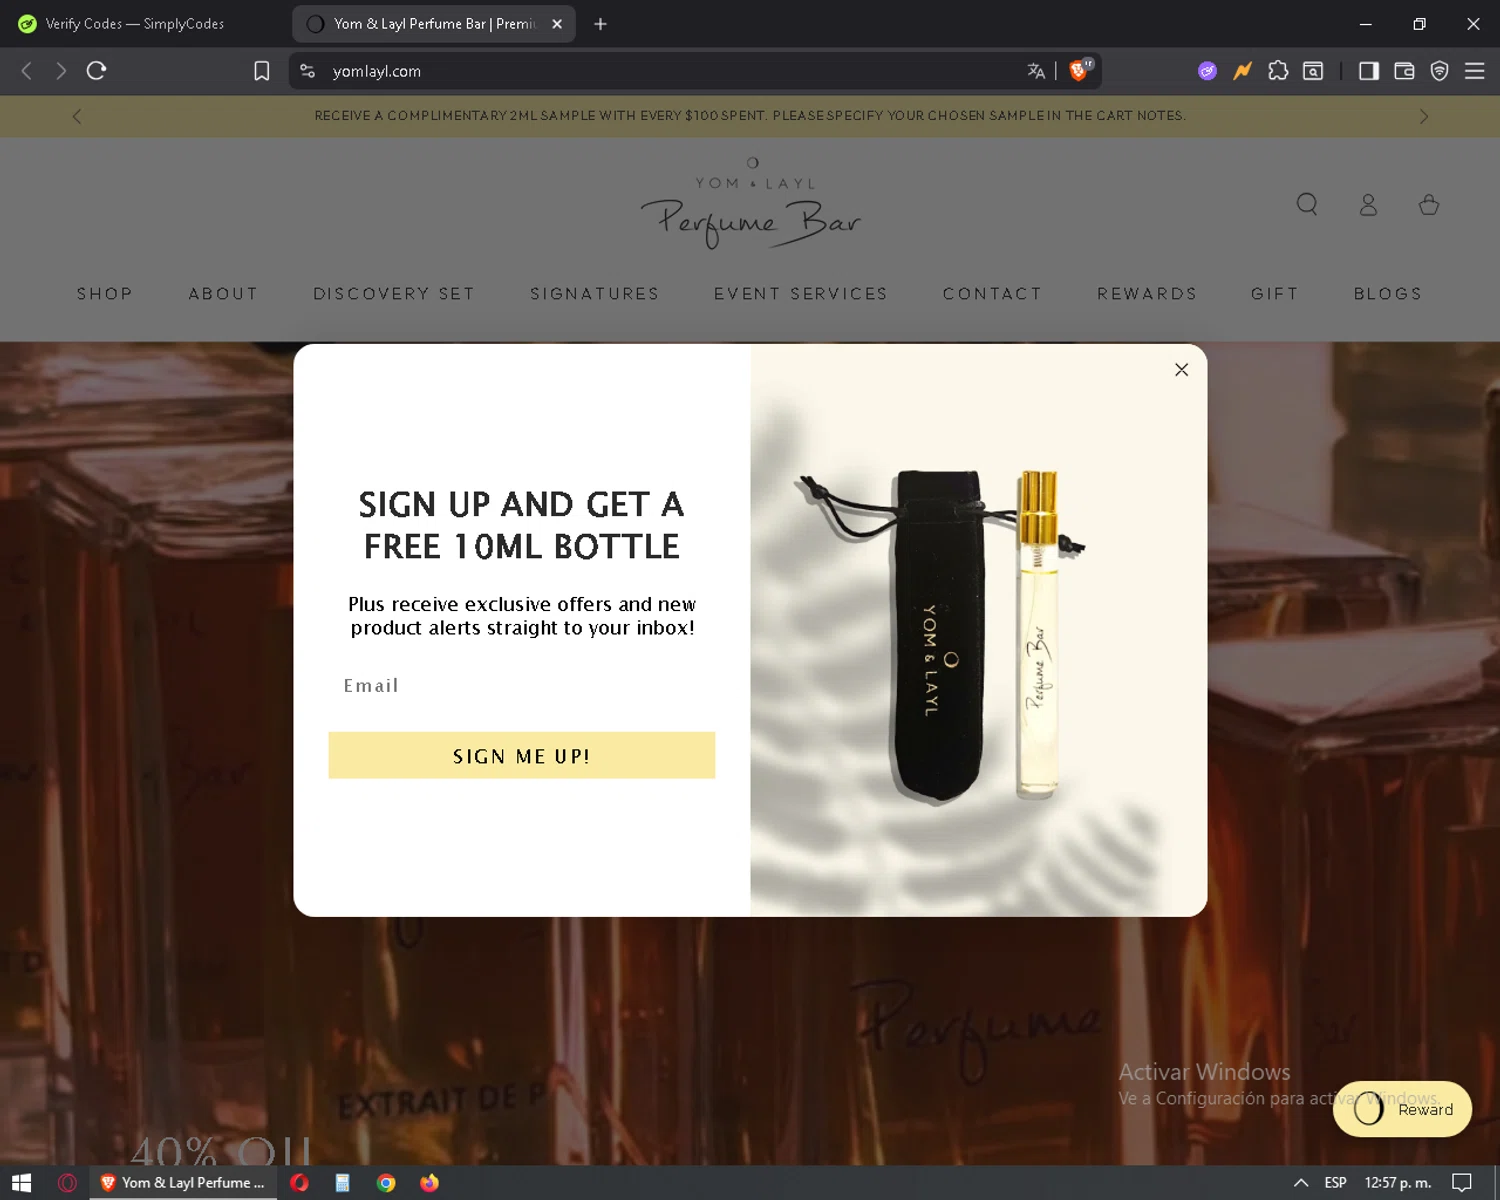Select Brave Yom & Layl taskbar item

coord(184,1183)
